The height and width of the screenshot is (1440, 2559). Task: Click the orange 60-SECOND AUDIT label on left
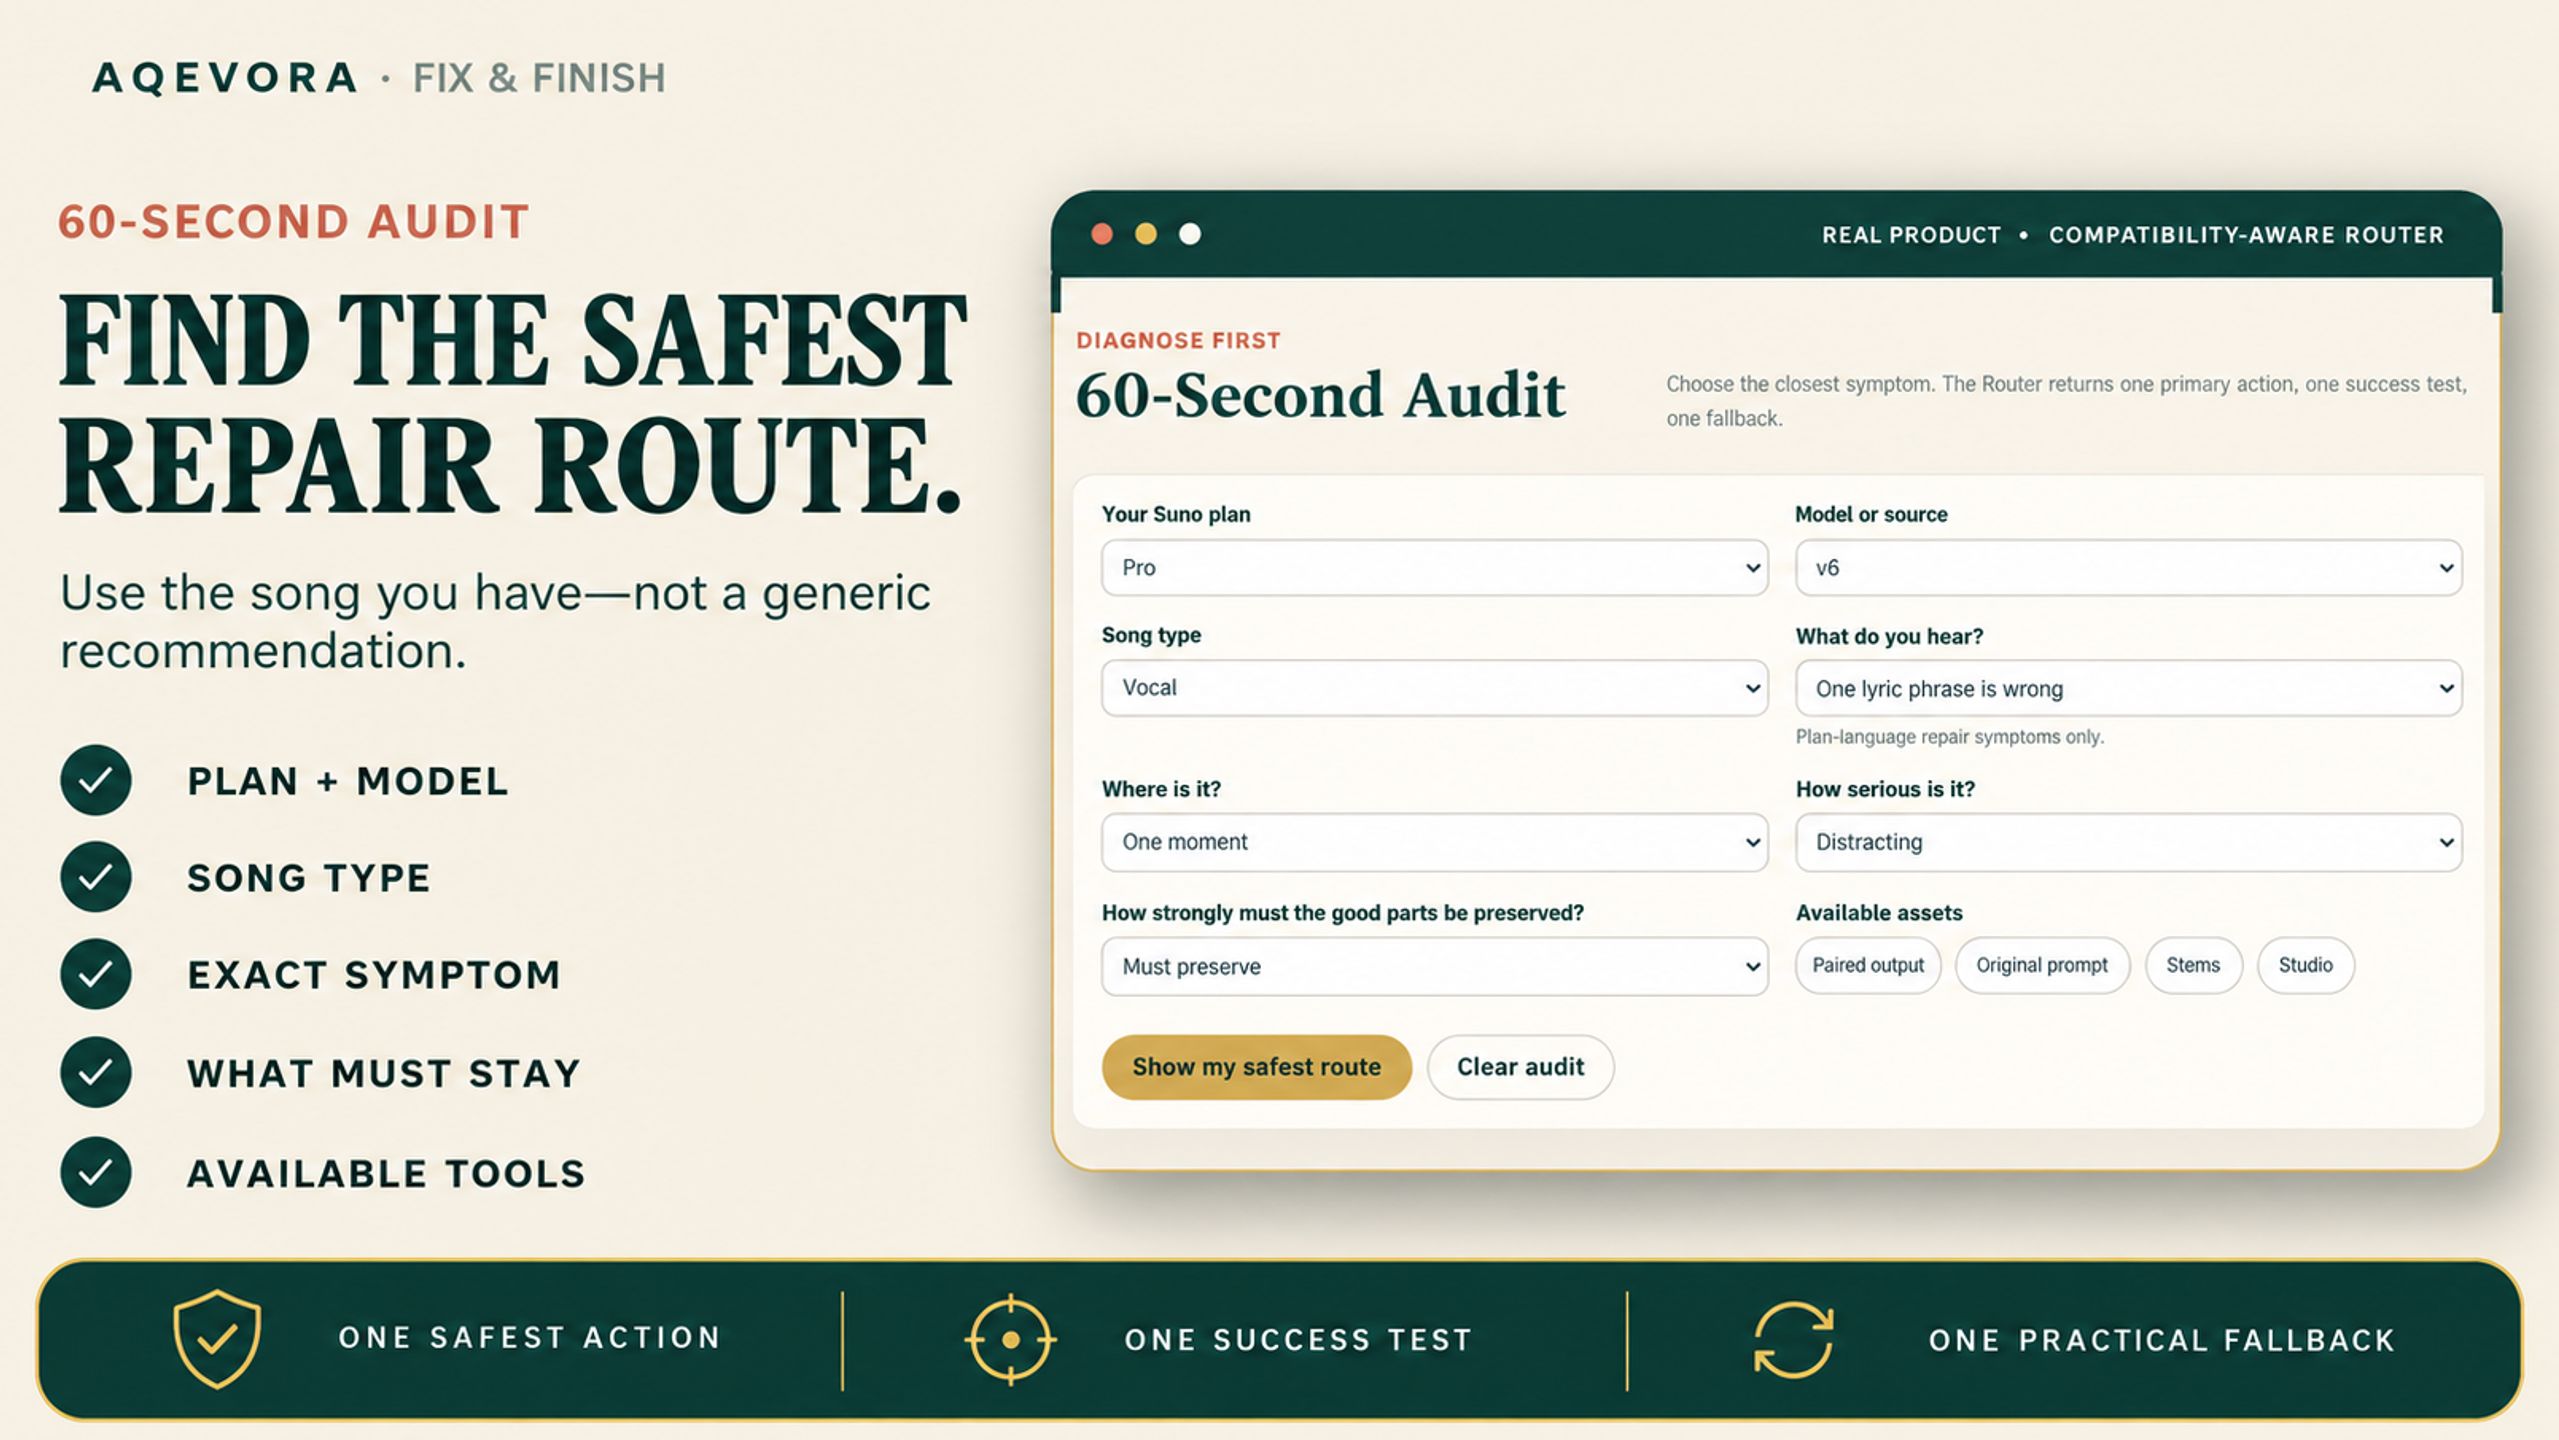[293, 222]
